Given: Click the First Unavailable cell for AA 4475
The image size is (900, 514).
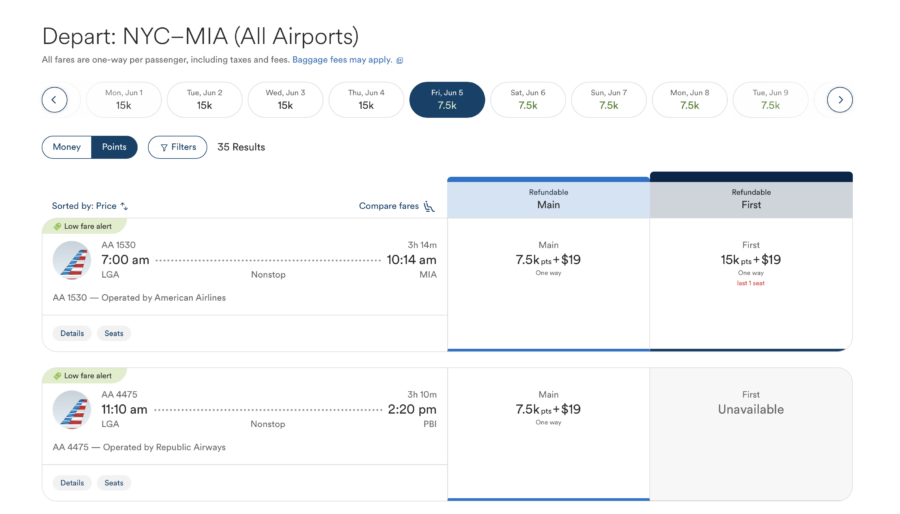Looking at the screenshot, I should [751, 433].
